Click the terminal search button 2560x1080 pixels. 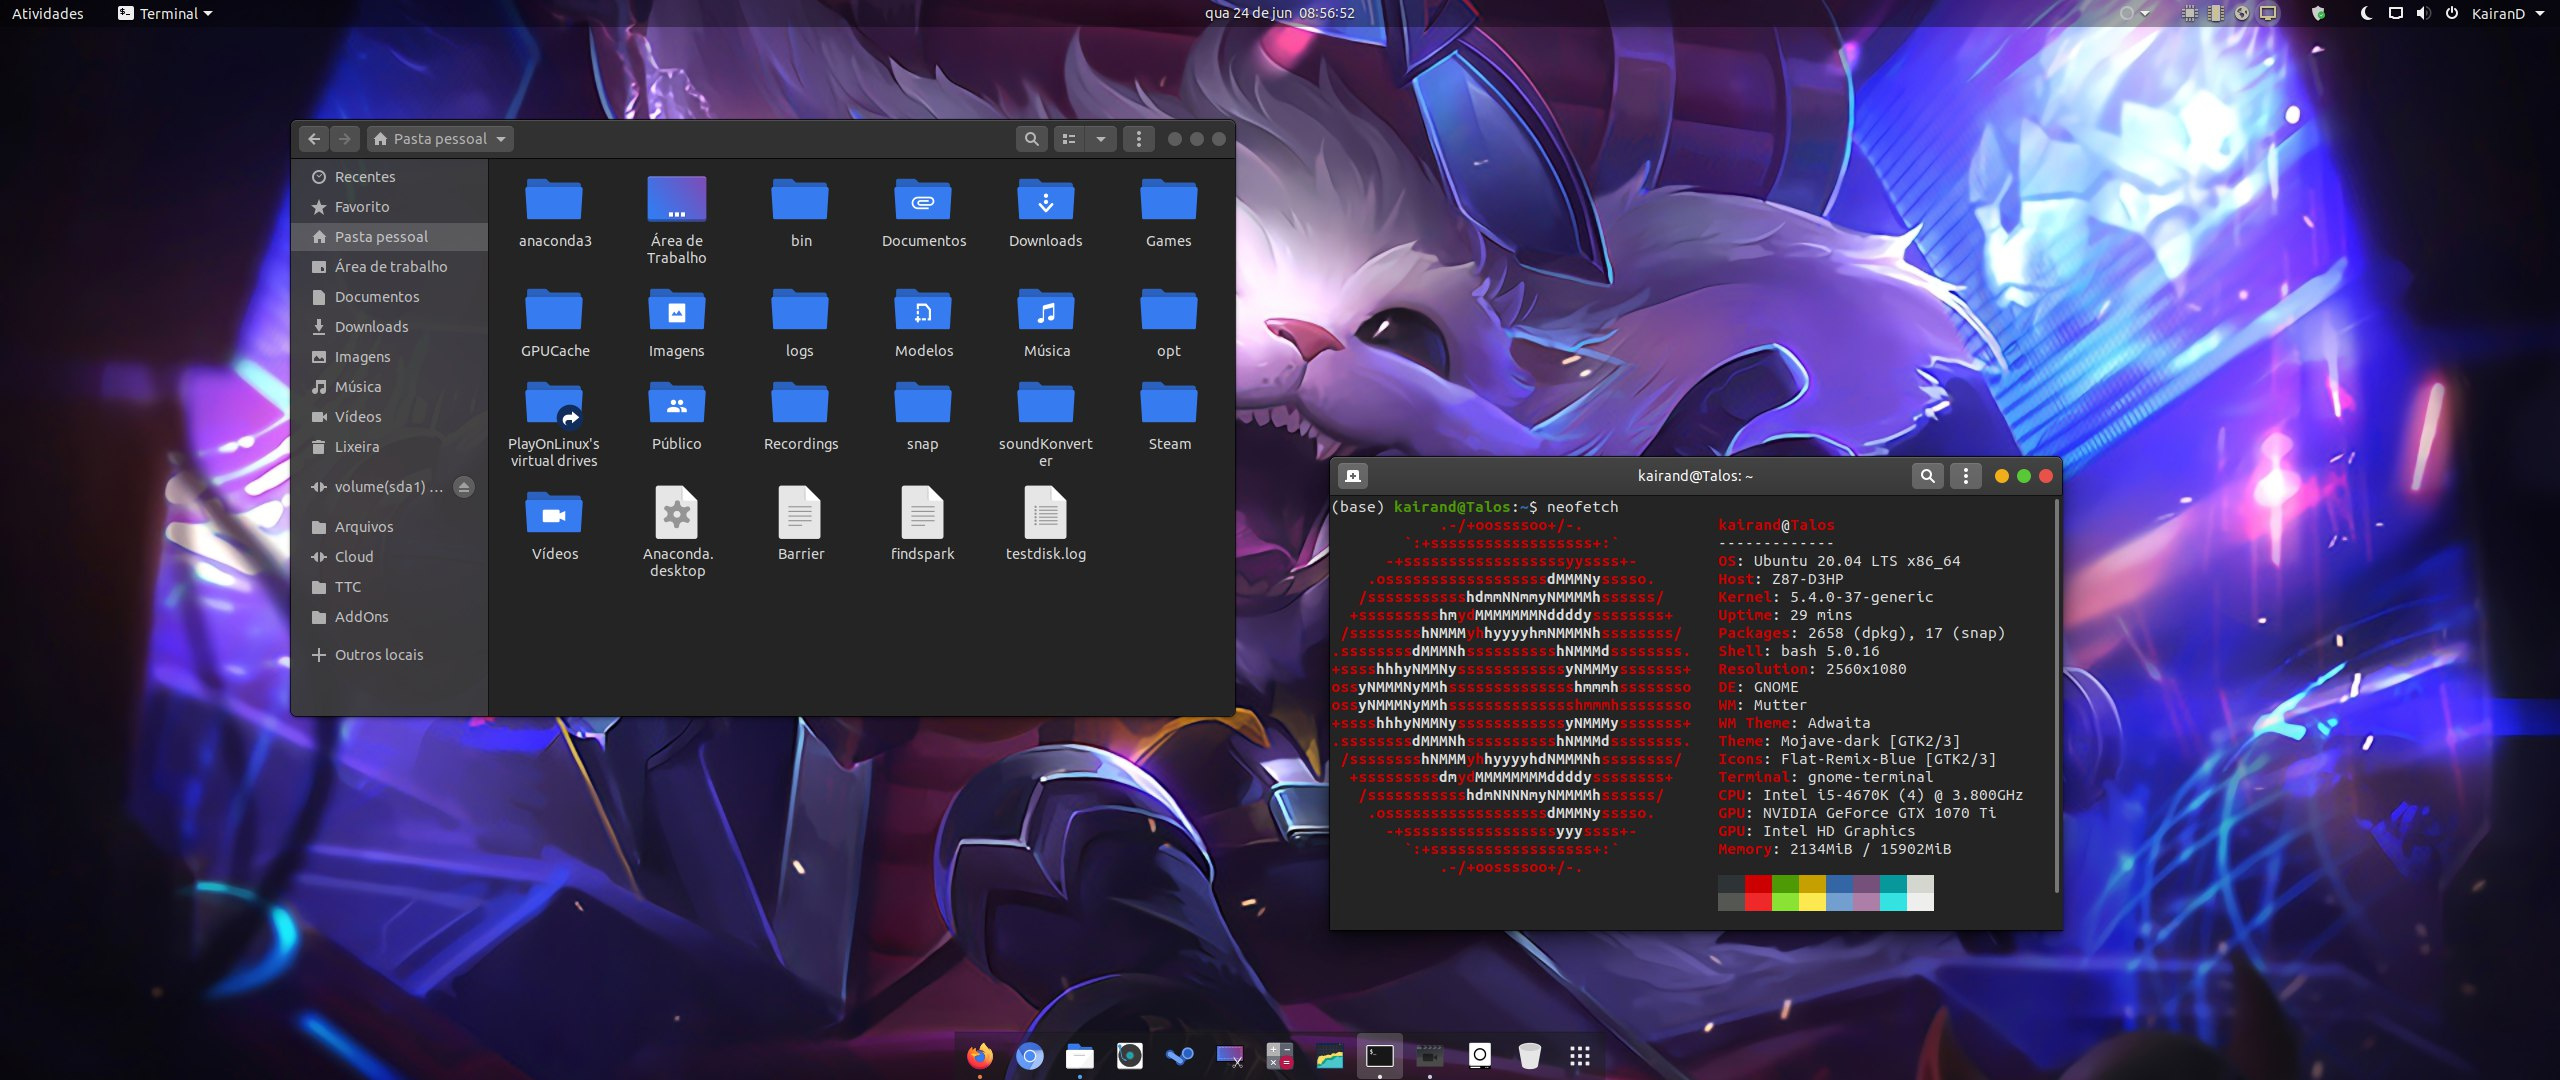click(x=1927, y=476)
